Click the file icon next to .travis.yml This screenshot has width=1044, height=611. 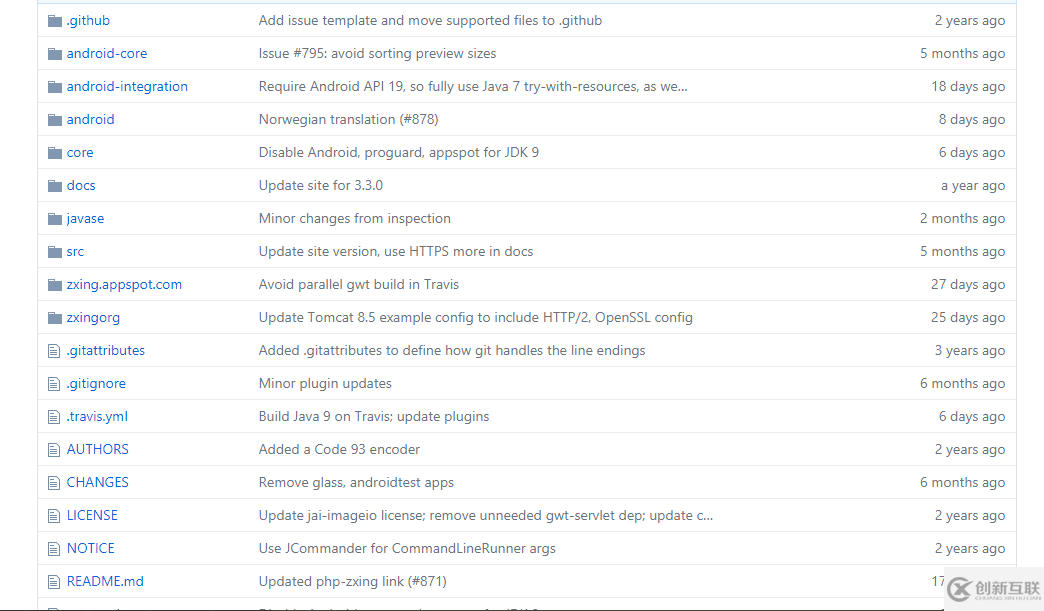point(55,417)
